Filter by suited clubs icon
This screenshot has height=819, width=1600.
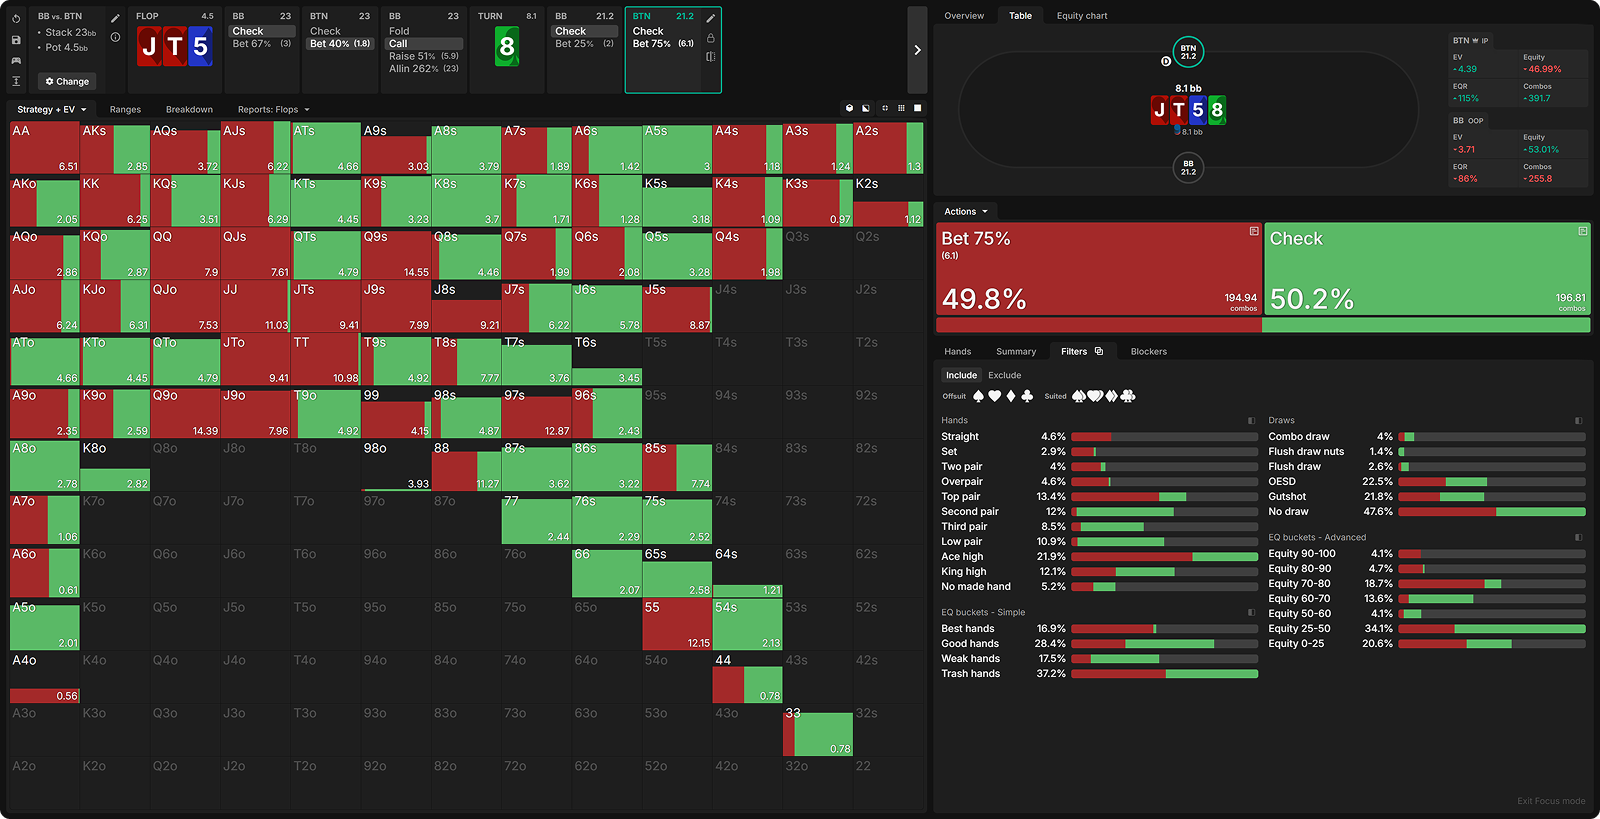click(x=1128, y=396)
